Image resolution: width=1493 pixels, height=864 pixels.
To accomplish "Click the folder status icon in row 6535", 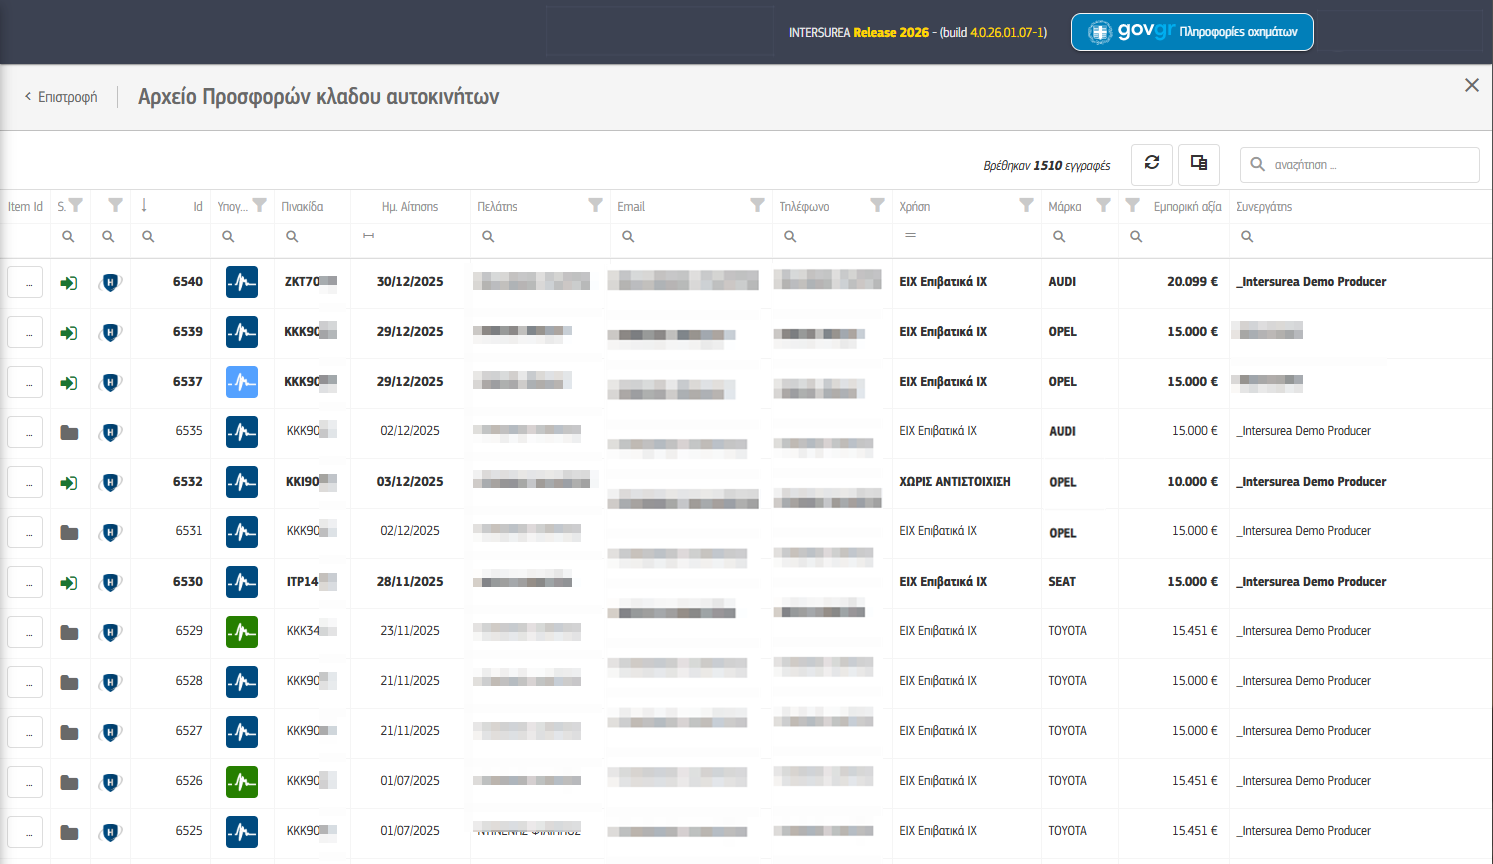I will click(x=69, y=432).
